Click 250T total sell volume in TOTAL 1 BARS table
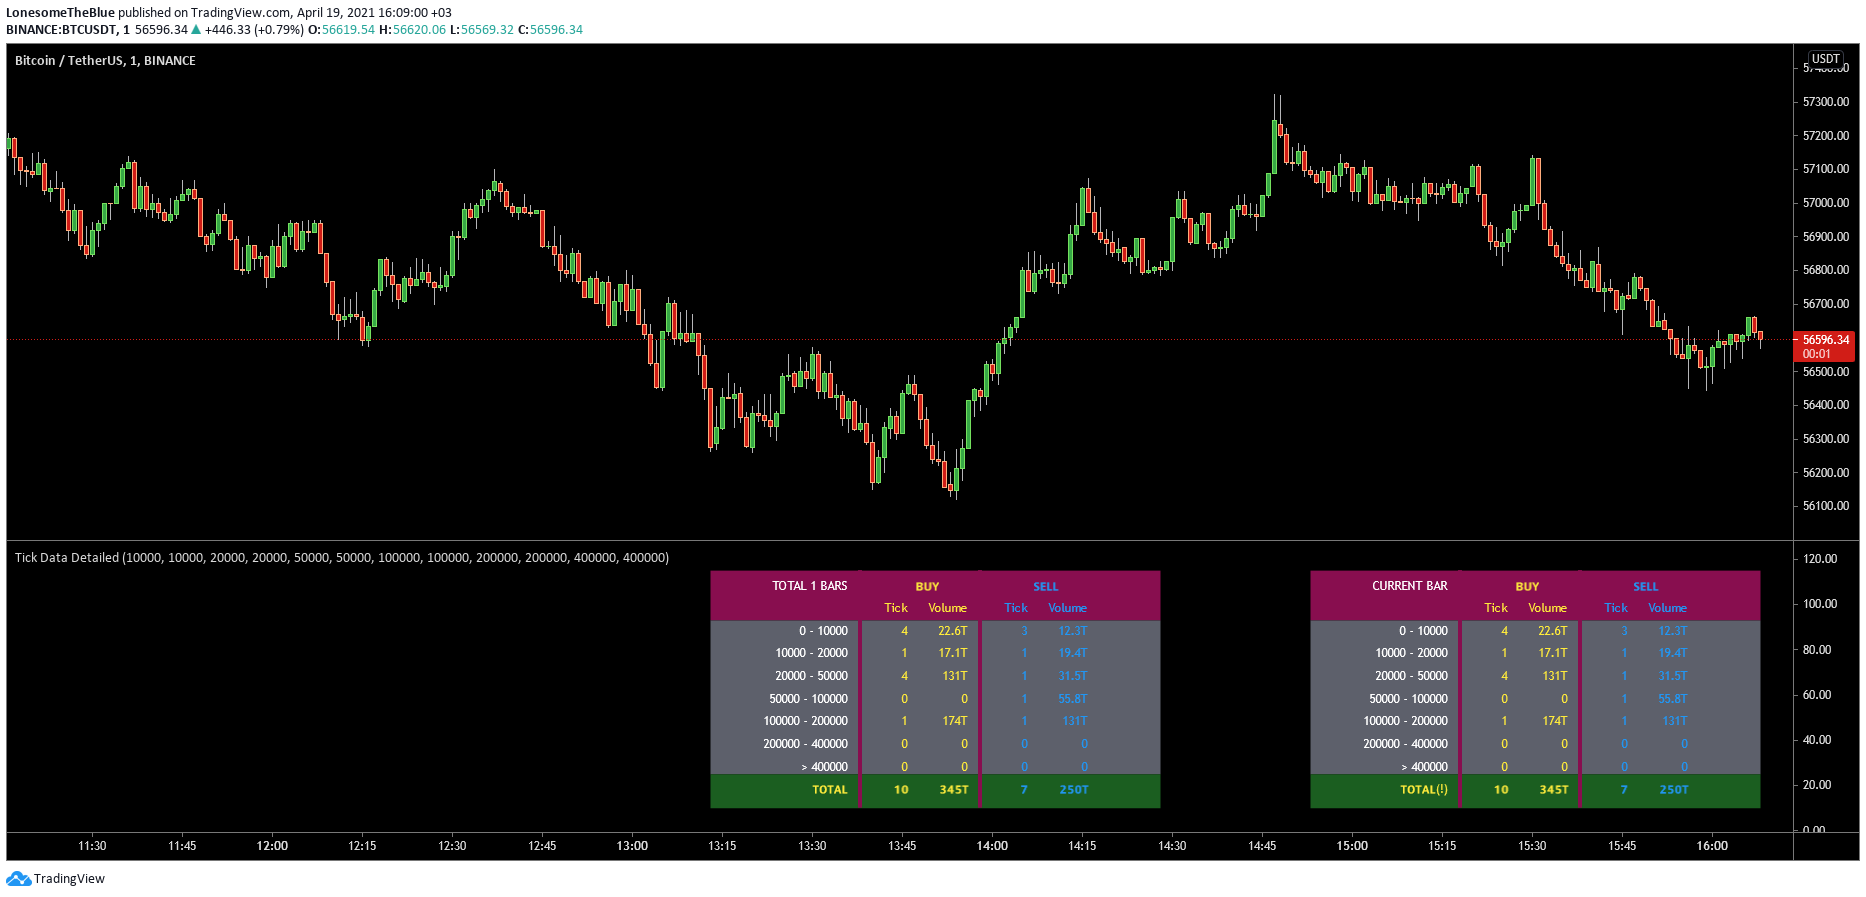Screen dimensions: 1866x897 pos(1074,790)
